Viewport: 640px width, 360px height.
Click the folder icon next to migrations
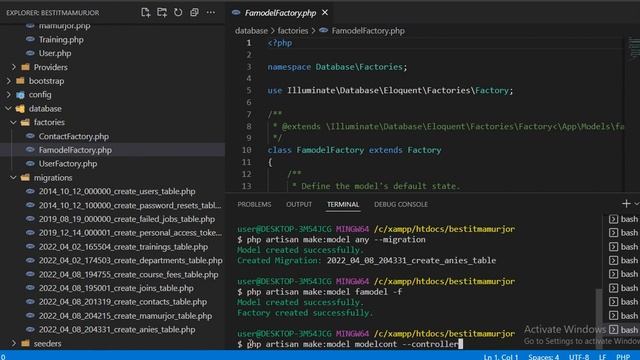point(25,178)
